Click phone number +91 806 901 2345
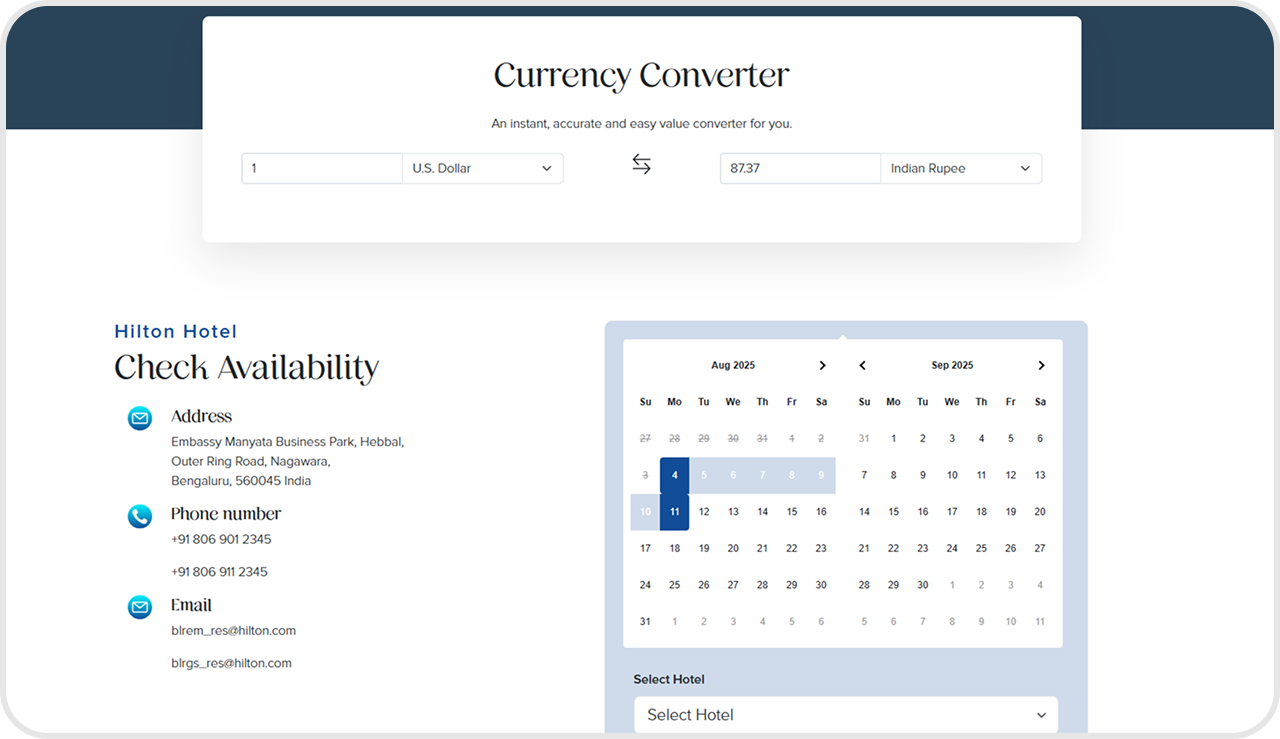This screenshot has height=739, width=1280. (x=221, y=539)
